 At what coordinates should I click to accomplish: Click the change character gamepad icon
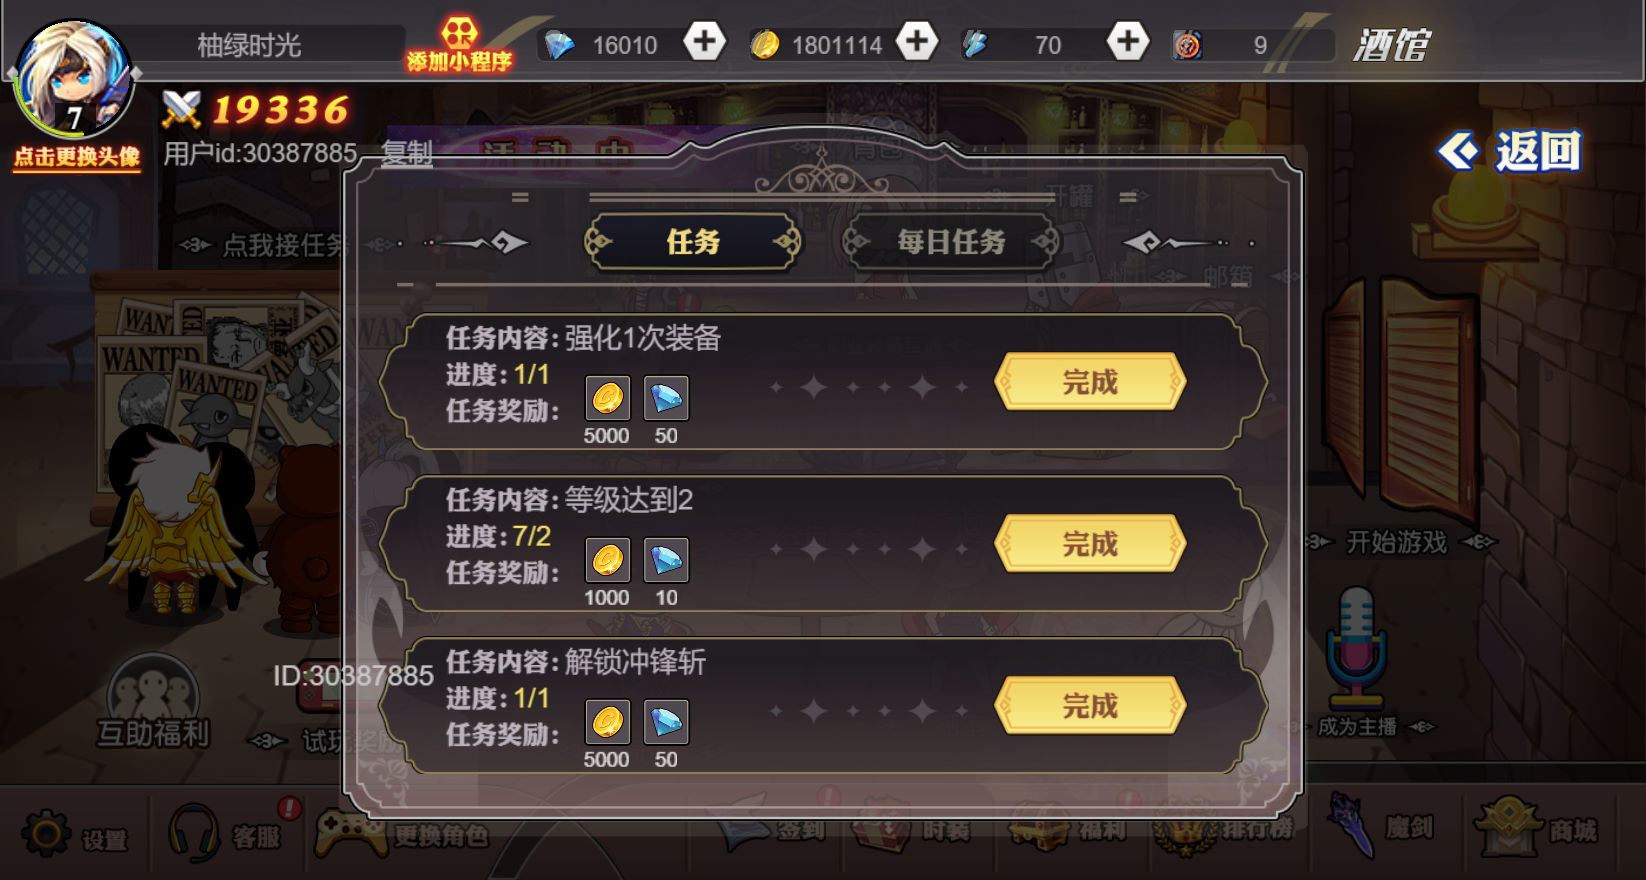pyautogui.click(x=350, y=832)
